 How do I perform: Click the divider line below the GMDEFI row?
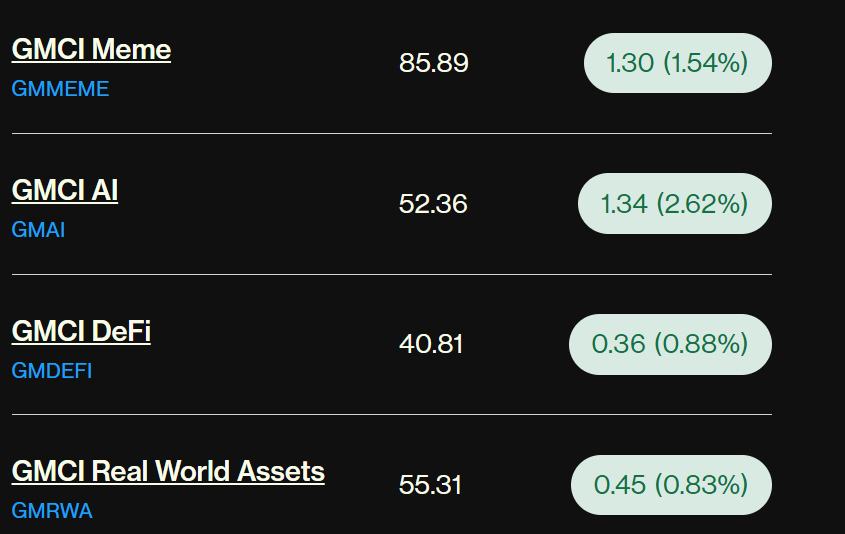391,414
